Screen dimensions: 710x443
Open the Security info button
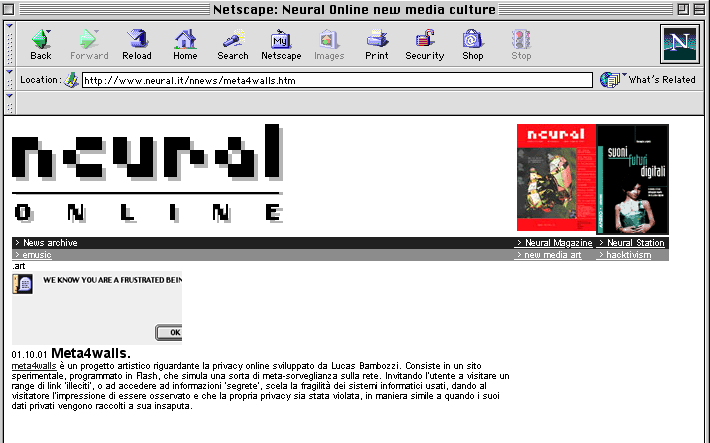pyautogui.click(x=425, y=45)
